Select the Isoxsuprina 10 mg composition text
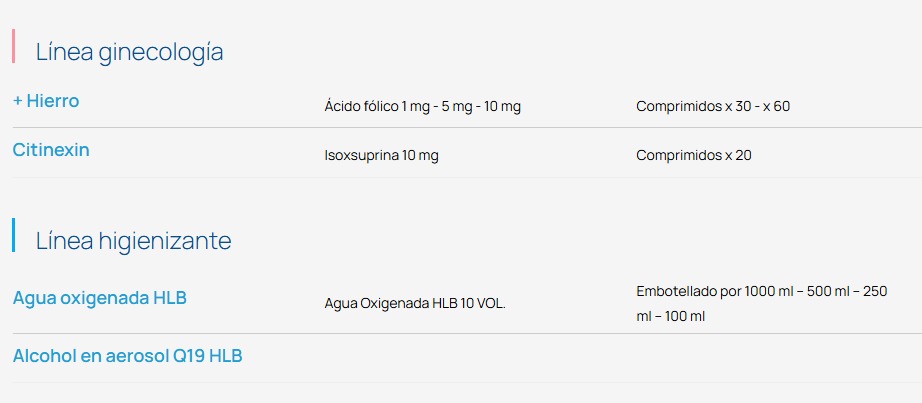Image resolution: width=922 pixels, height=403 pixels. click(381, 156)
